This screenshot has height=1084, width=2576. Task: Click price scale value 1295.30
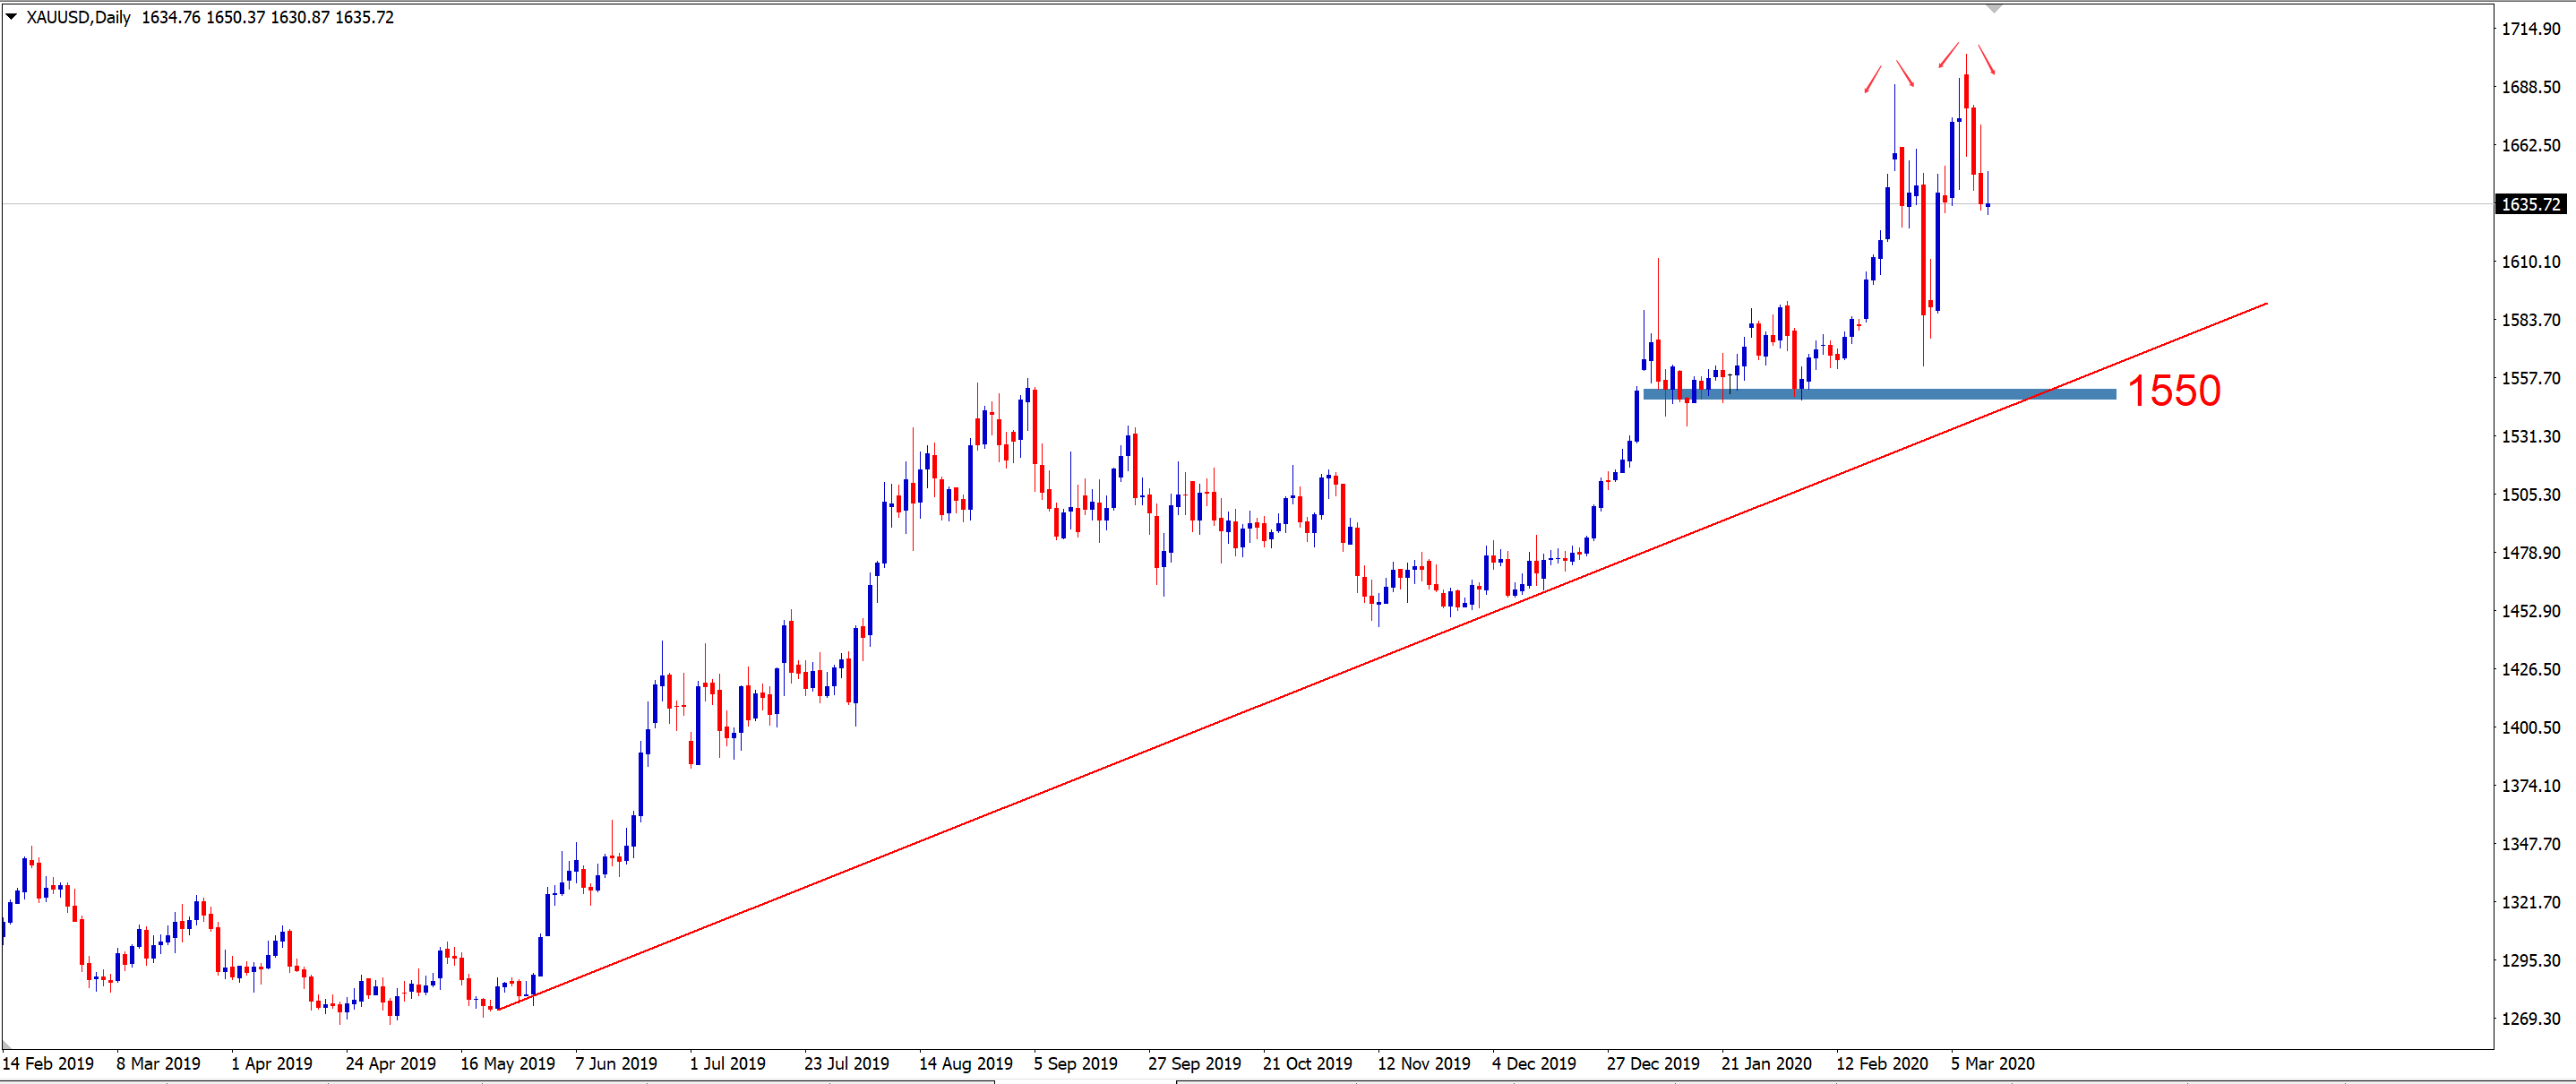pyautogui.click(x=2531, y=961)
